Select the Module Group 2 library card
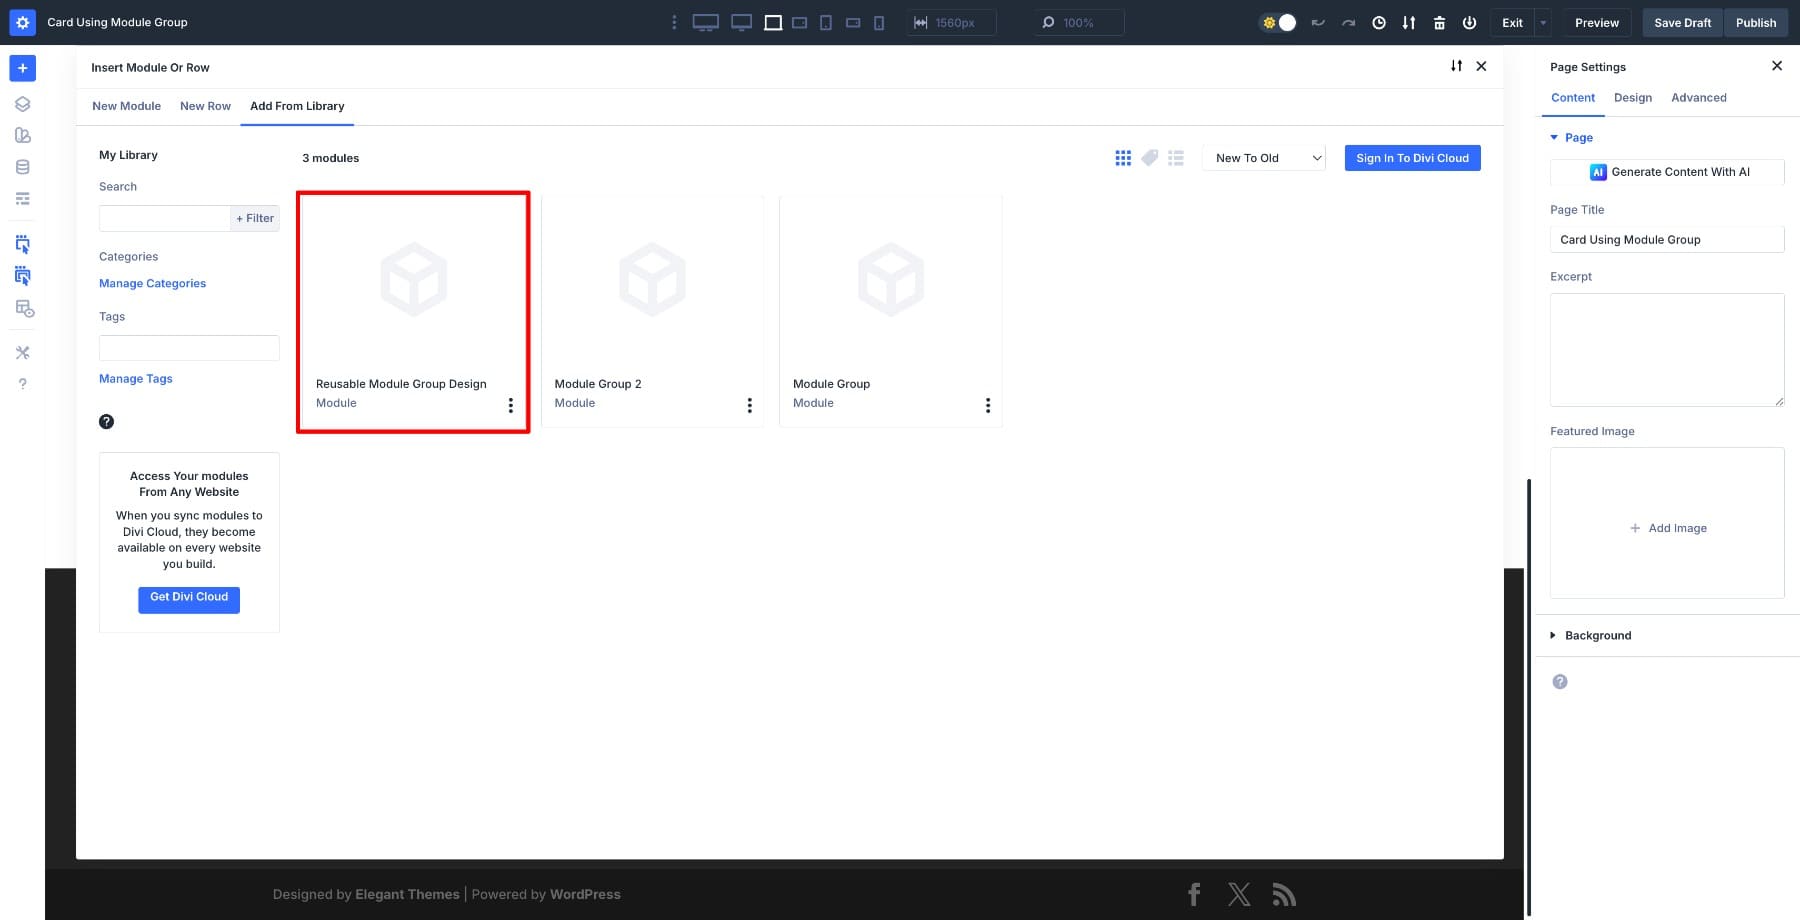The height and width of the screenshot is (920, 1800). click(x=652, y=310)
